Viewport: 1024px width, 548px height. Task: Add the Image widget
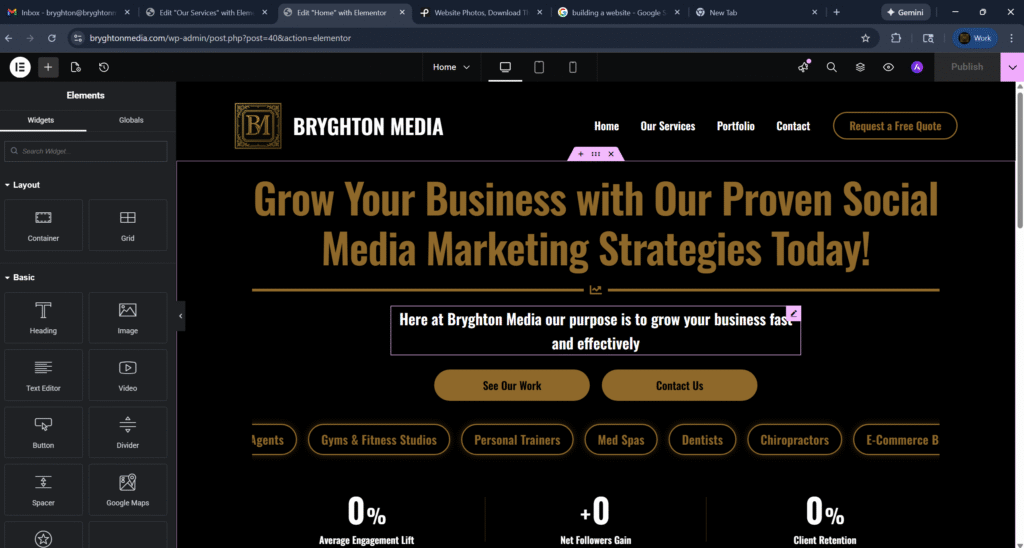pyautogui.click(x=127, y=317)
